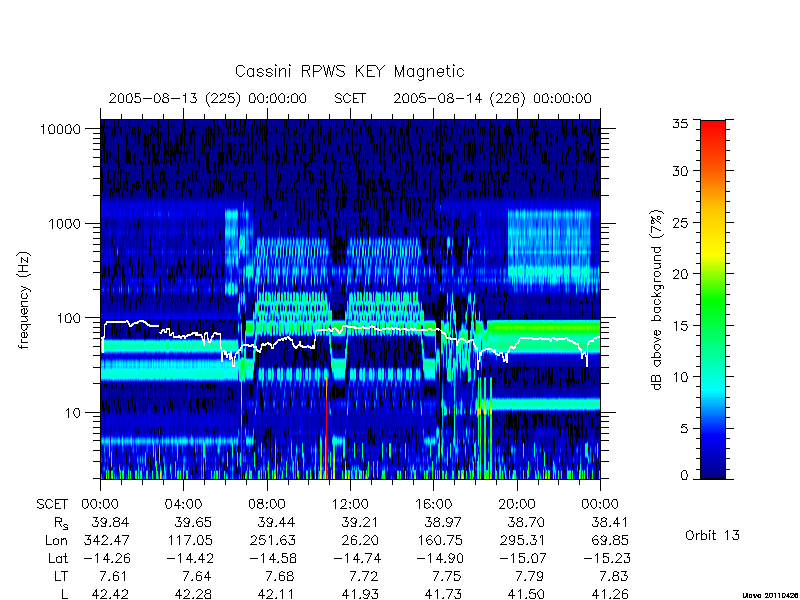Click the Lon value 69.85
This screenshot has width=800, height=600.
tap(609, 540)
